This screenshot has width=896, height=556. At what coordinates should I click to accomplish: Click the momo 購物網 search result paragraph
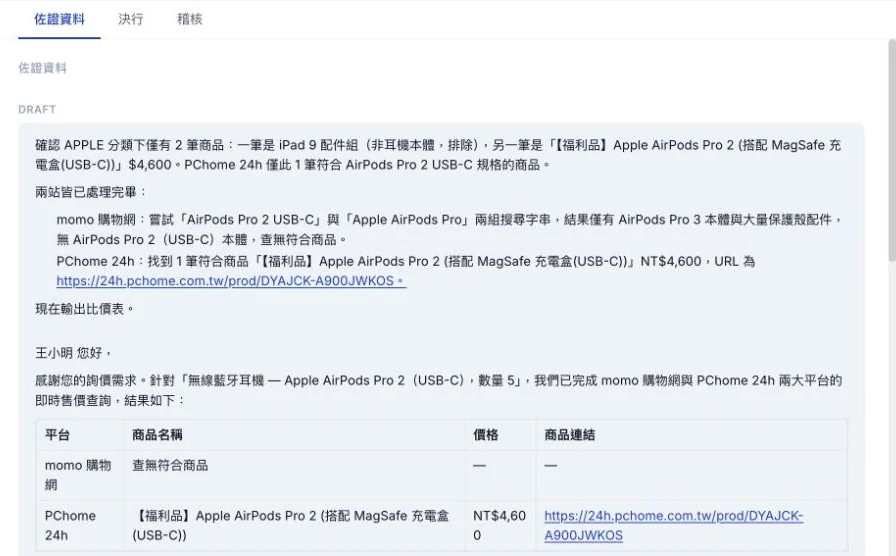click(449, 230)
